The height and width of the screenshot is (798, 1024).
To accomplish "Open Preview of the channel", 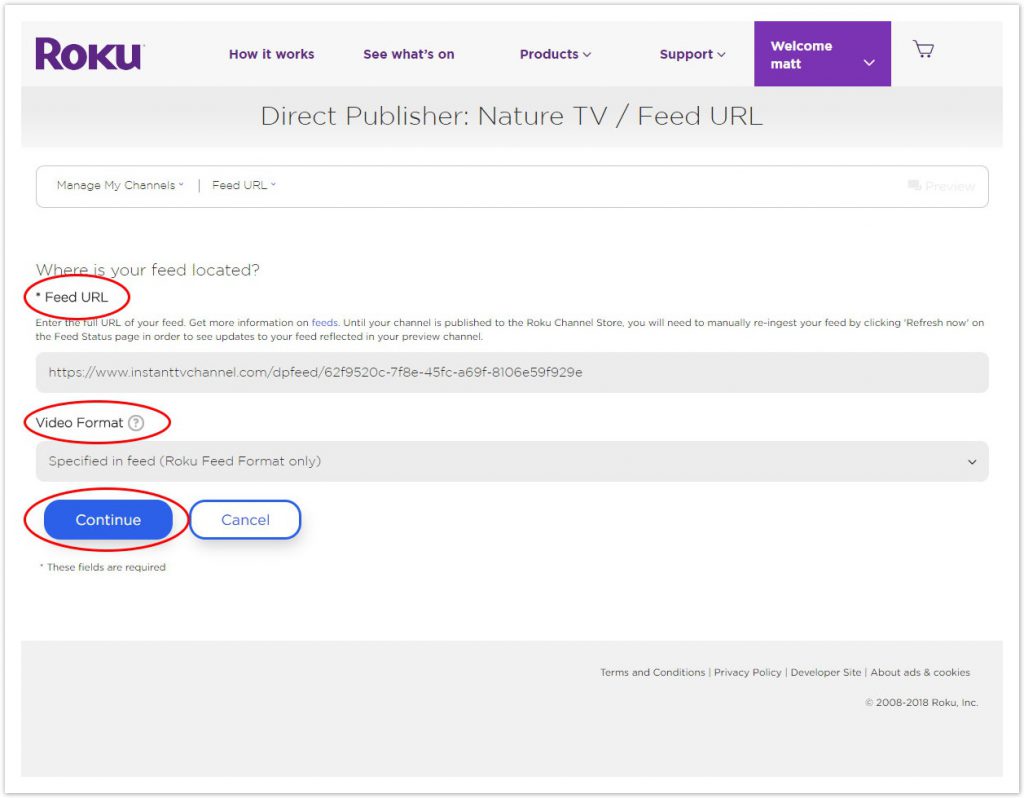I will tap(941, 186).
